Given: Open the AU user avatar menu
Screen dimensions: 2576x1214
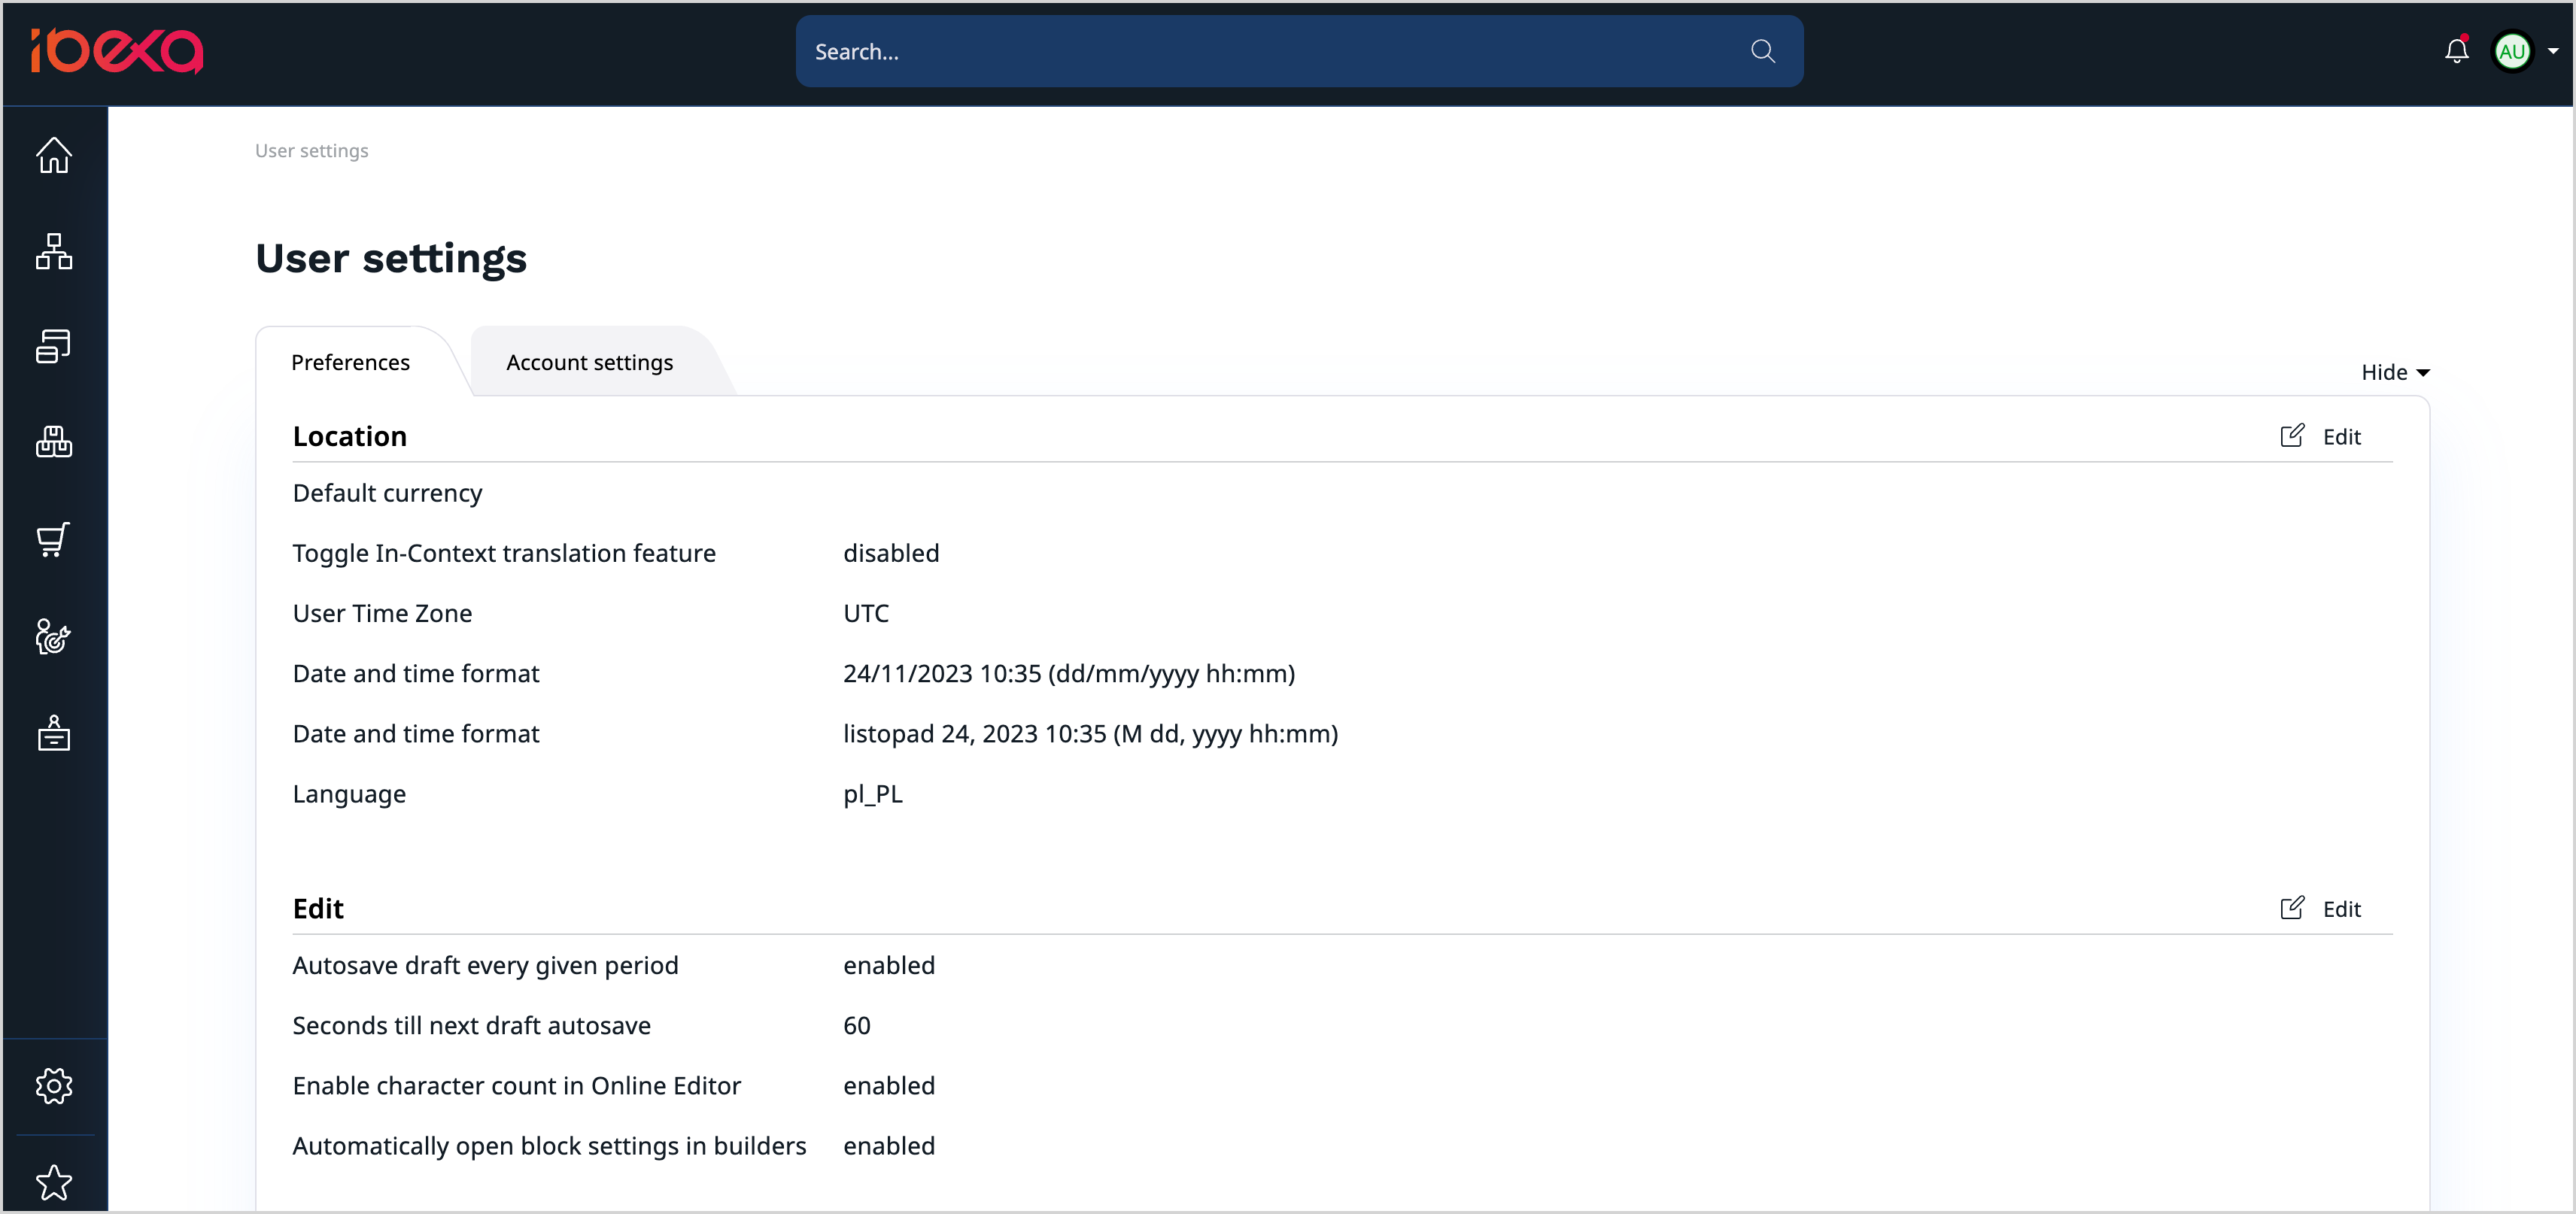Looking at the screenshot, I should (2511, 51).
